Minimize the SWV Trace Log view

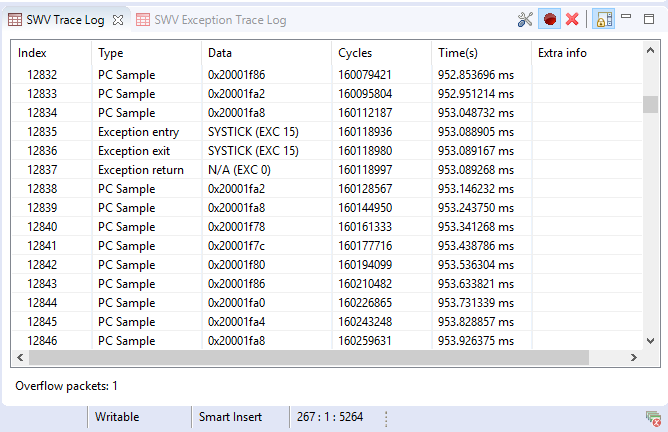pos(627,17)
